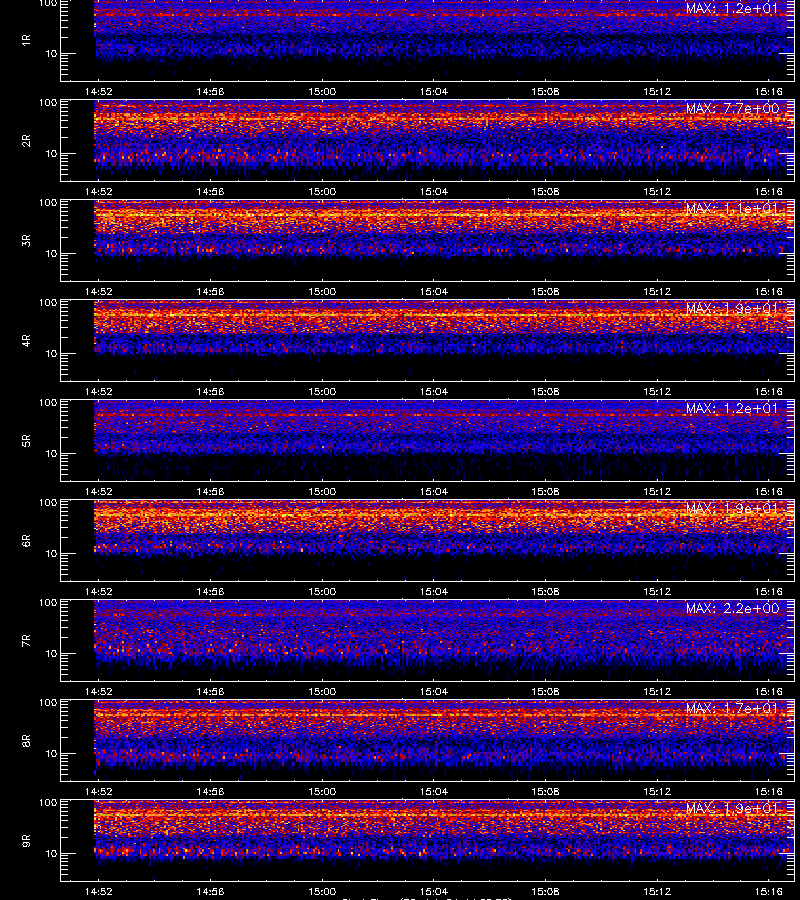
Task: Click the 10 y-axis label of panel 5R
Action: point(52,453)
